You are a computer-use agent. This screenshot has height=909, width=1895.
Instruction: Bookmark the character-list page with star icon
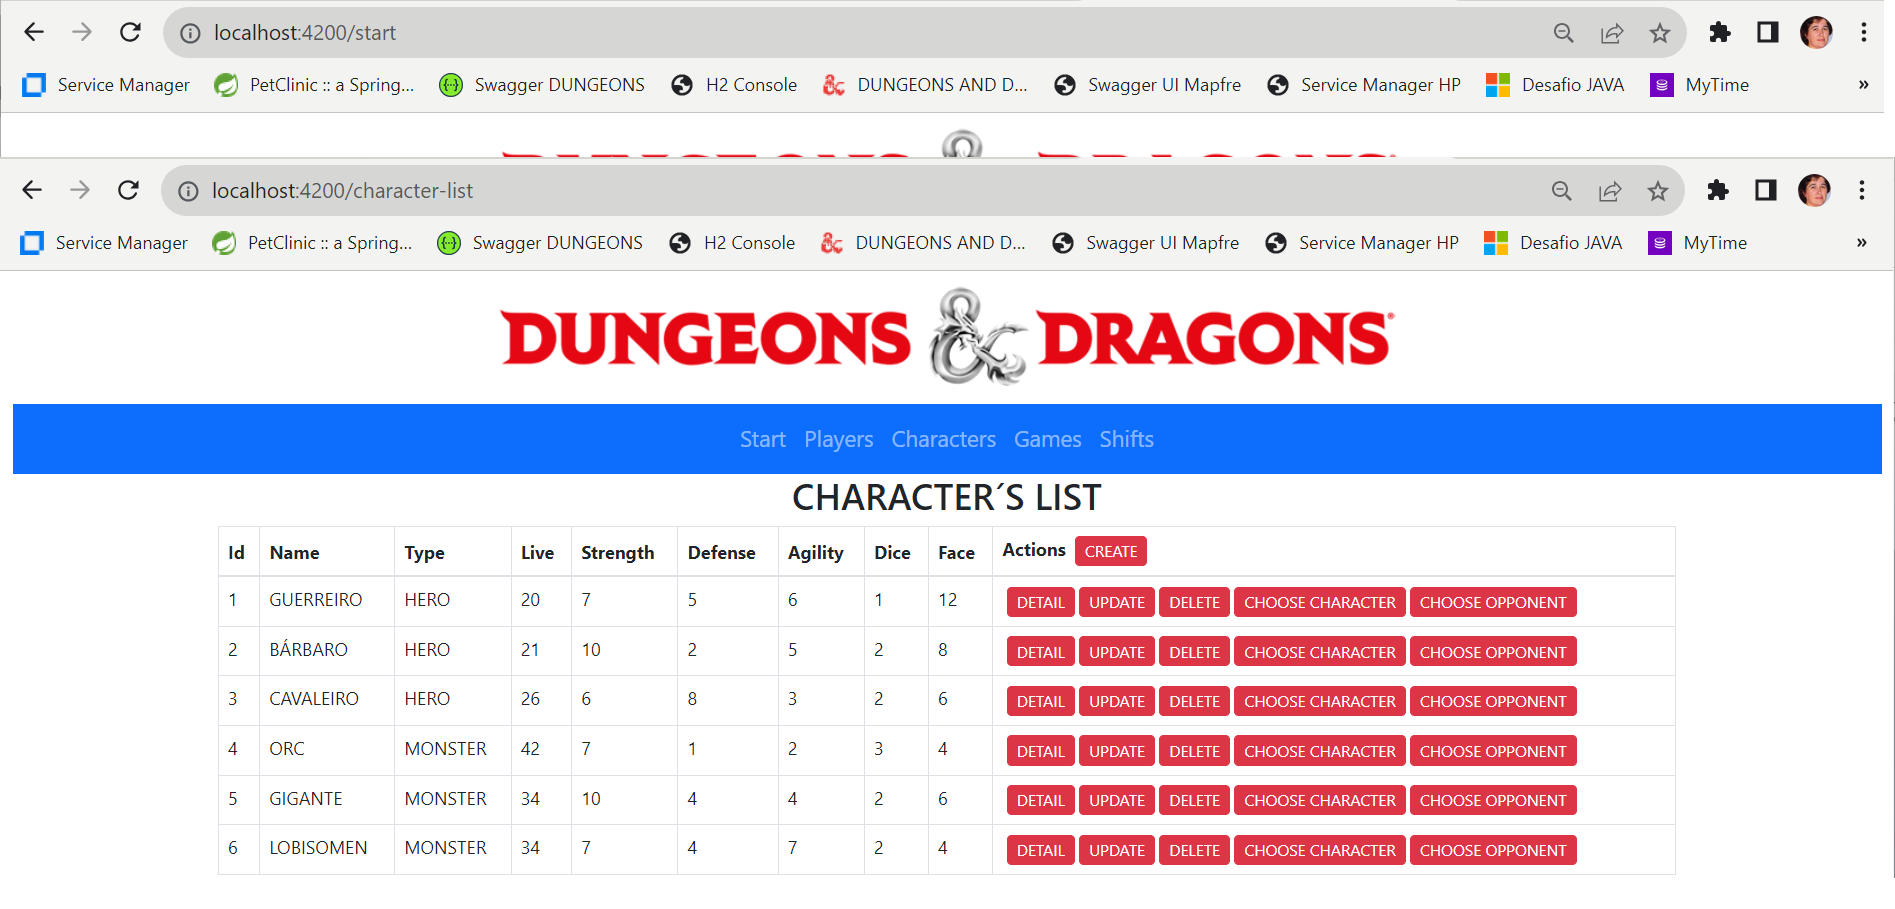point(1658,191)
